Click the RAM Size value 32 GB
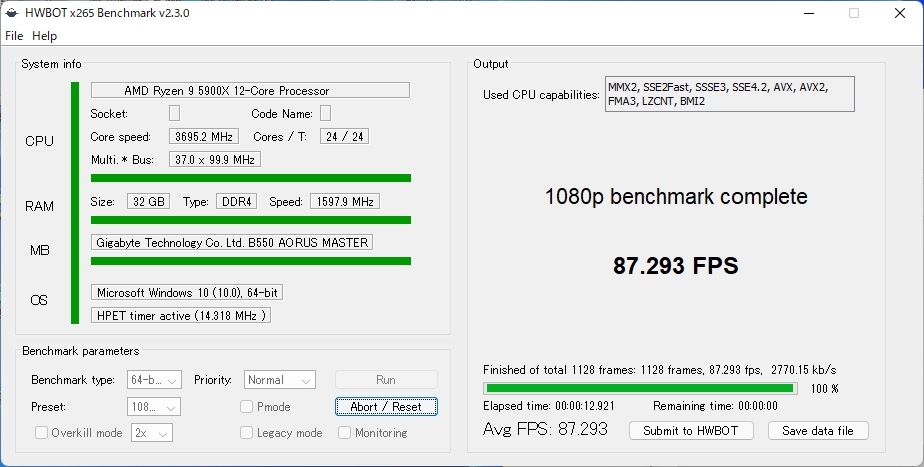The image size is (924, 467). tap(148, 201)
